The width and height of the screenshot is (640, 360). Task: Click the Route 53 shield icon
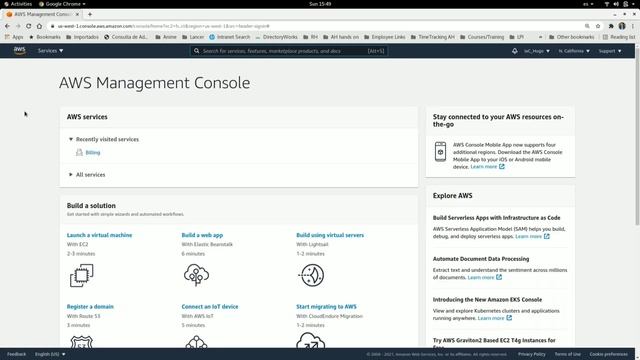tap(82, 342)
